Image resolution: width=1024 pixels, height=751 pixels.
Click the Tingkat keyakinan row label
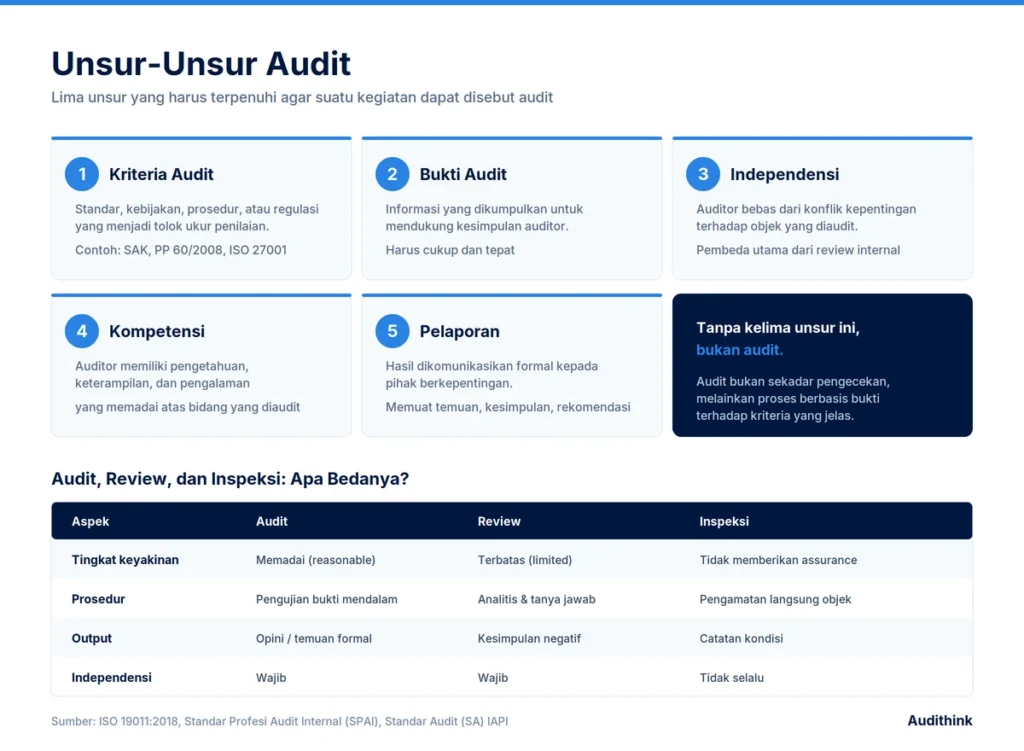tap(125, 560)
